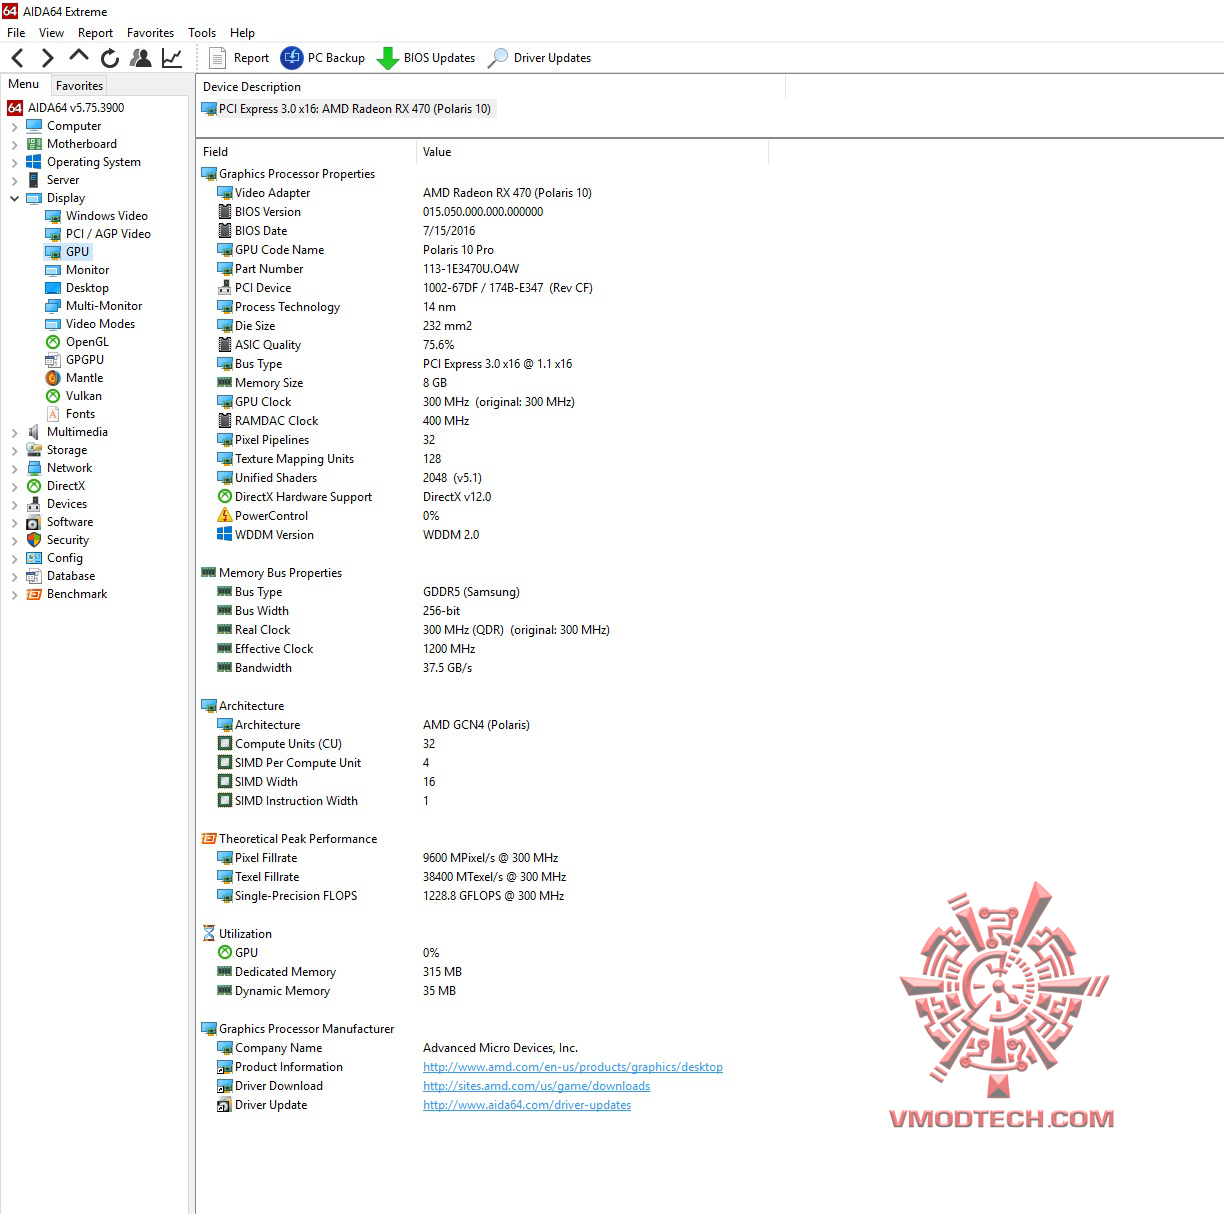Screen dimensions: 1224x1214
Task: Open the aida64.com driver-updates link
Action: tap(527, 1105)
